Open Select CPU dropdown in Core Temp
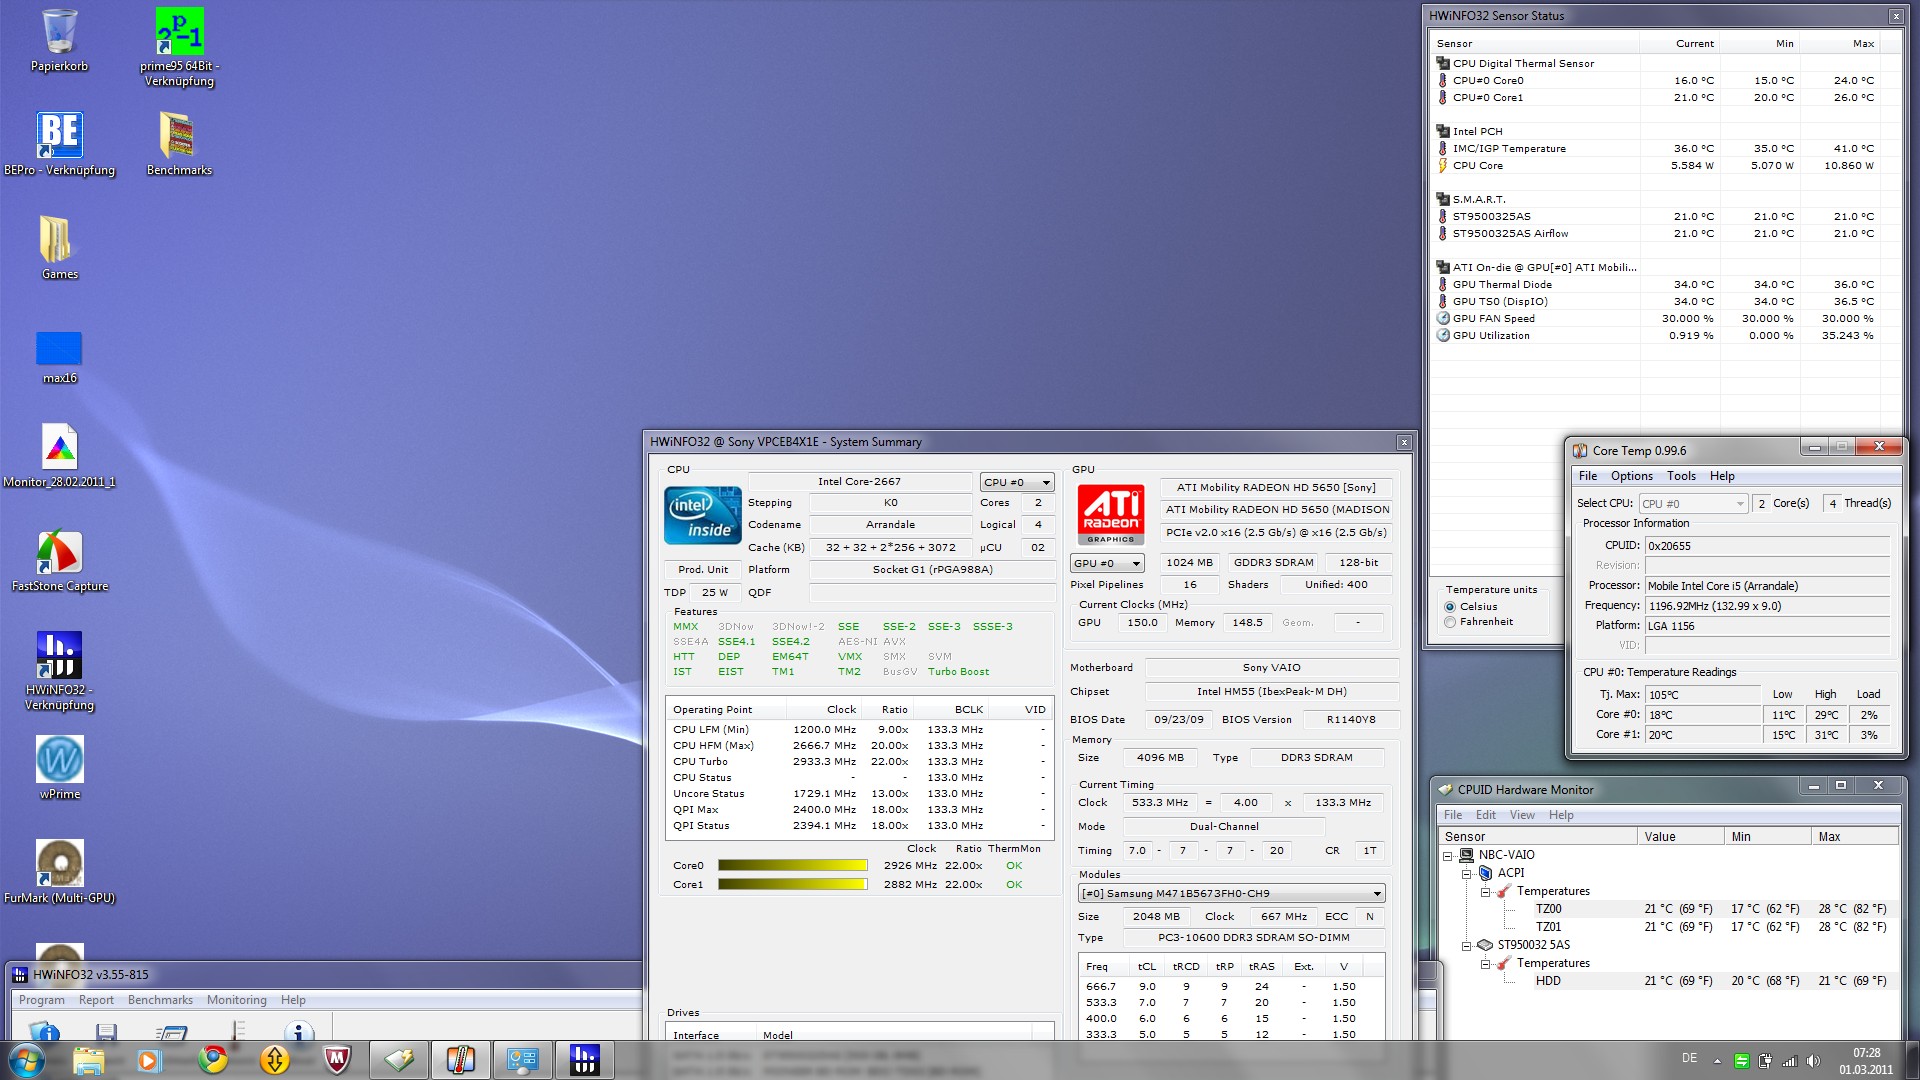The height and width of the screenshot is (1080, 1920). pos(1693,504)
